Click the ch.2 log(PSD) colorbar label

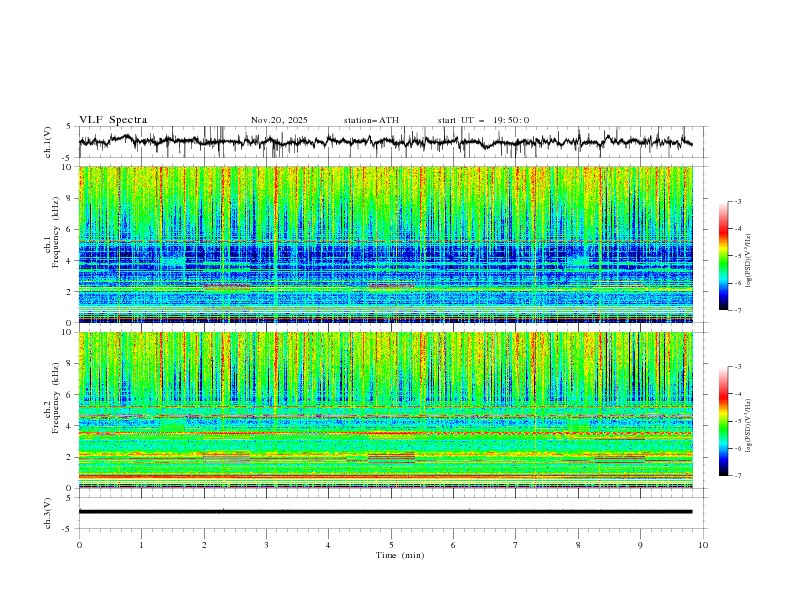tap(749, 426)
